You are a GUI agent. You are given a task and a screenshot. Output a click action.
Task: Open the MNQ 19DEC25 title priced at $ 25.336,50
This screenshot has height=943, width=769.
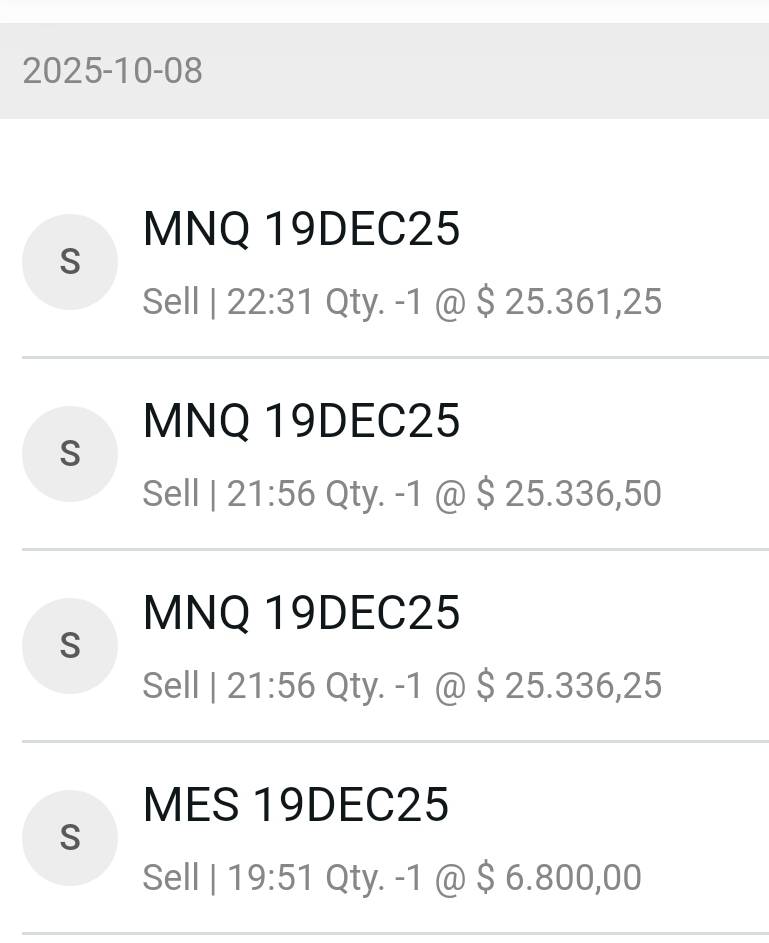point(301,421)
